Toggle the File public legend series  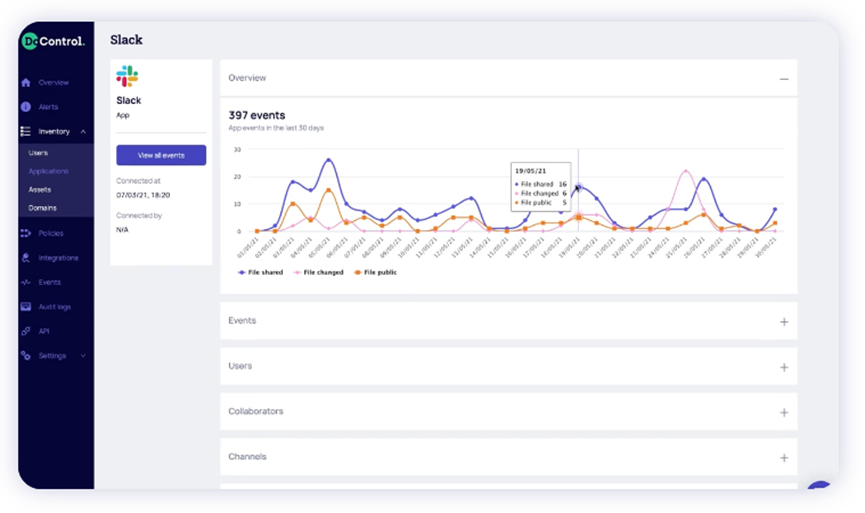pos(375,272)
